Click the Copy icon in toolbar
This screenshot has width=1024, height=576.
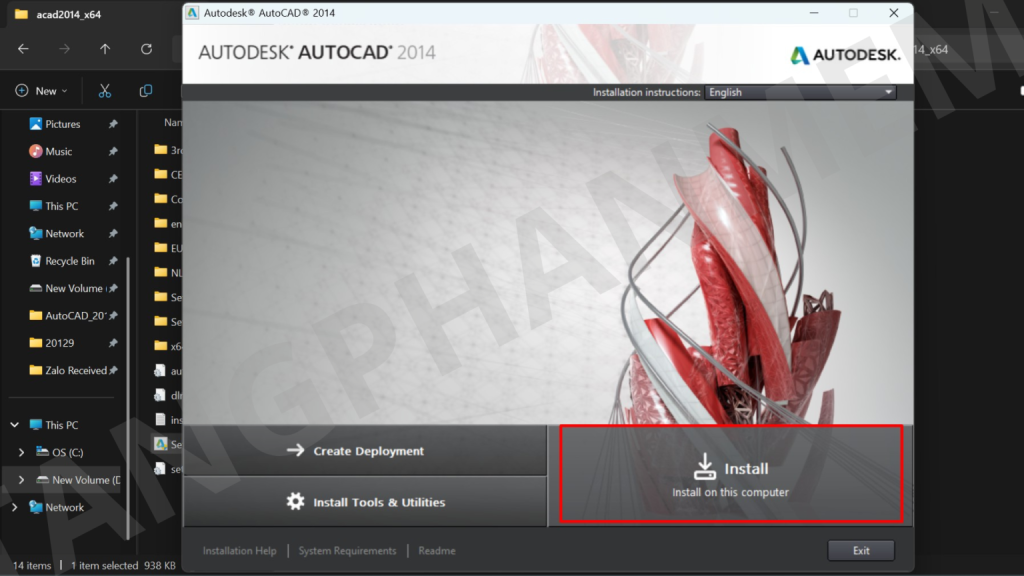pos(146,91)
